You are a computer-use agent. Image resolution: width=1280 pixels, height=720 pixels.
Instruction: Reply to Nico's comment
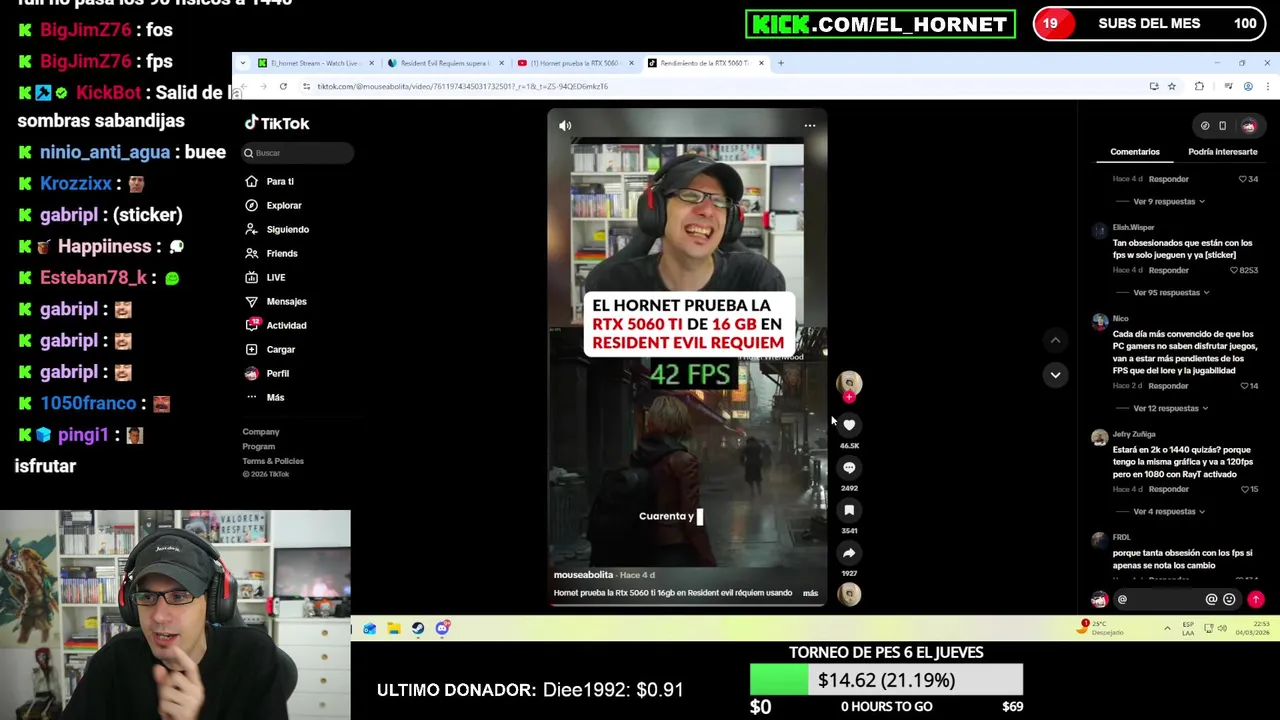[1169, 386]
